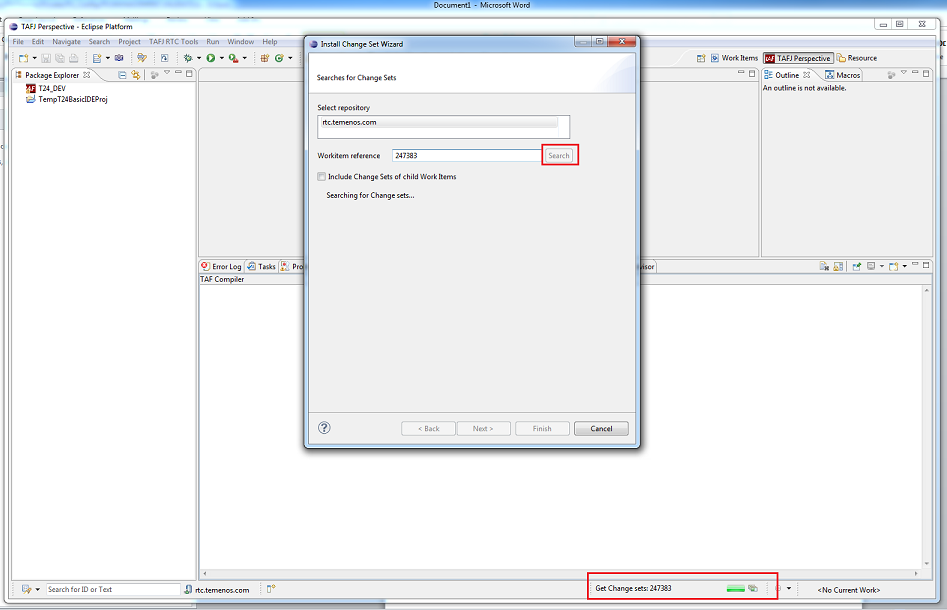Screen dimensions: 947x610
Task: Open Package Explorer view menu triangle
Action: [166, 75]
